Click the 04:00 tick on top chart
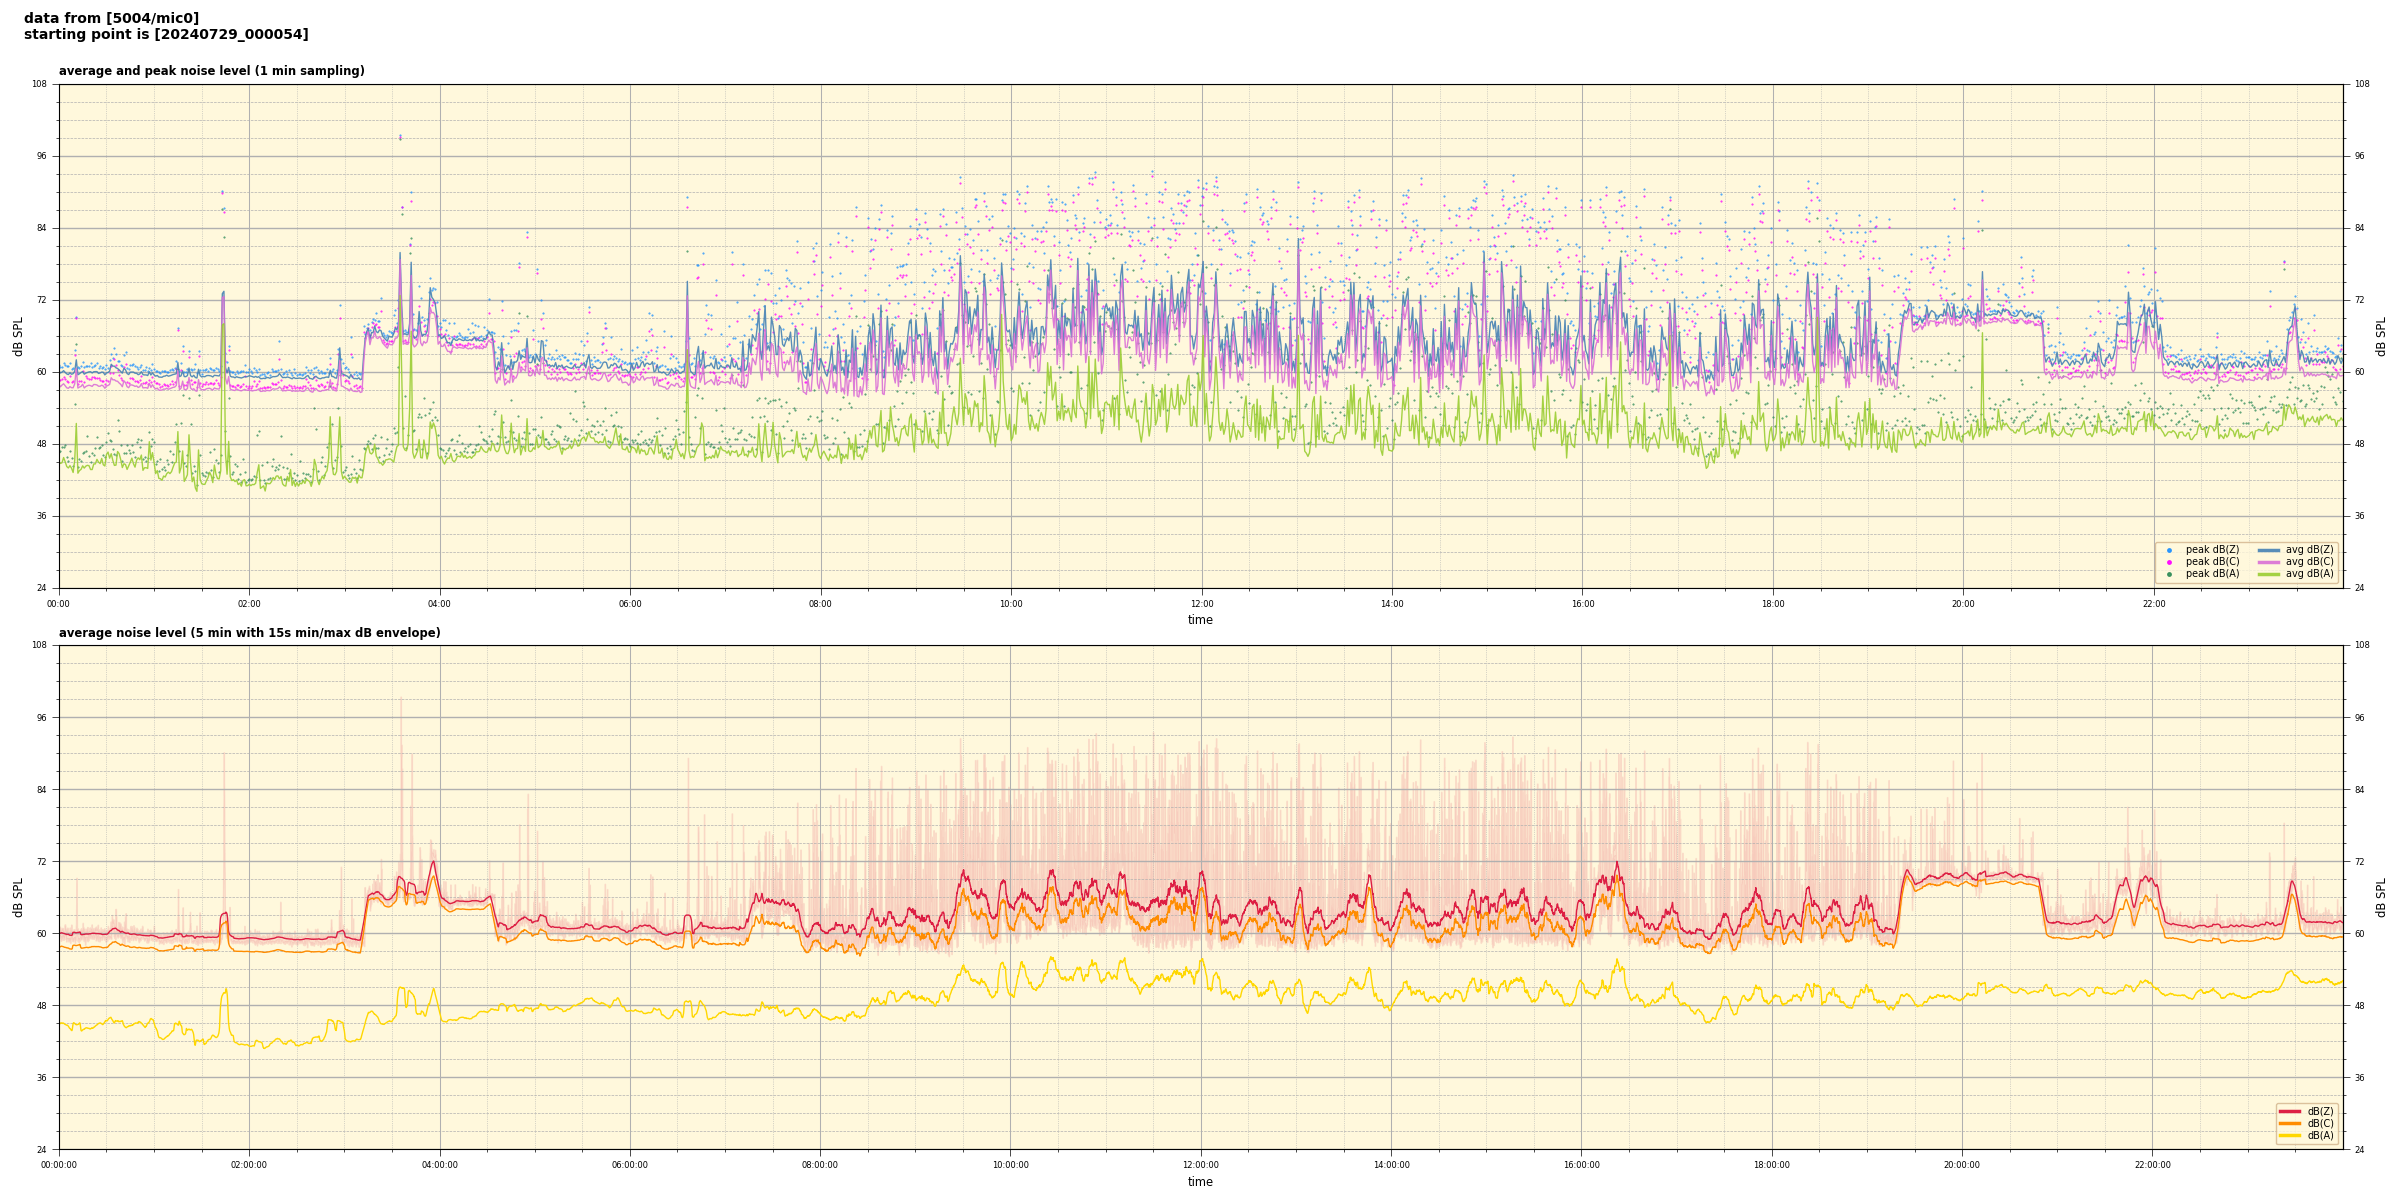This screenshot has width=2400, height=1200. 440,604
